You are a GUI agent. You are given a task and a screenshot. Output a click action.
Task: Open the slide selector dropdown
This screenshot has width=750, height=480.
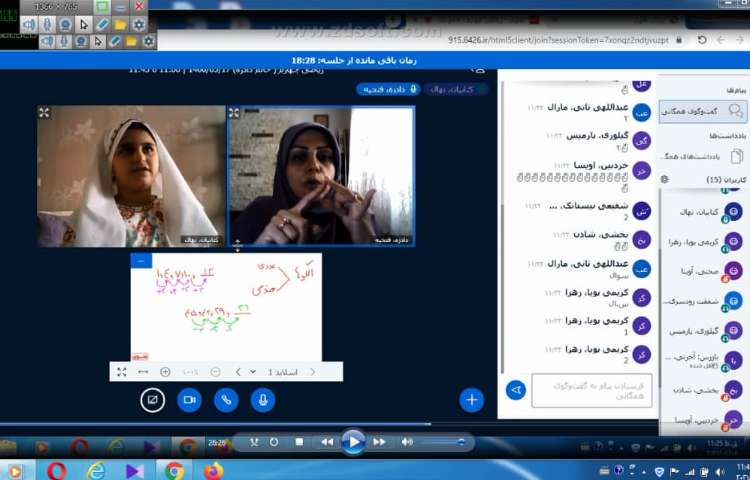click(x=276, y=372)
